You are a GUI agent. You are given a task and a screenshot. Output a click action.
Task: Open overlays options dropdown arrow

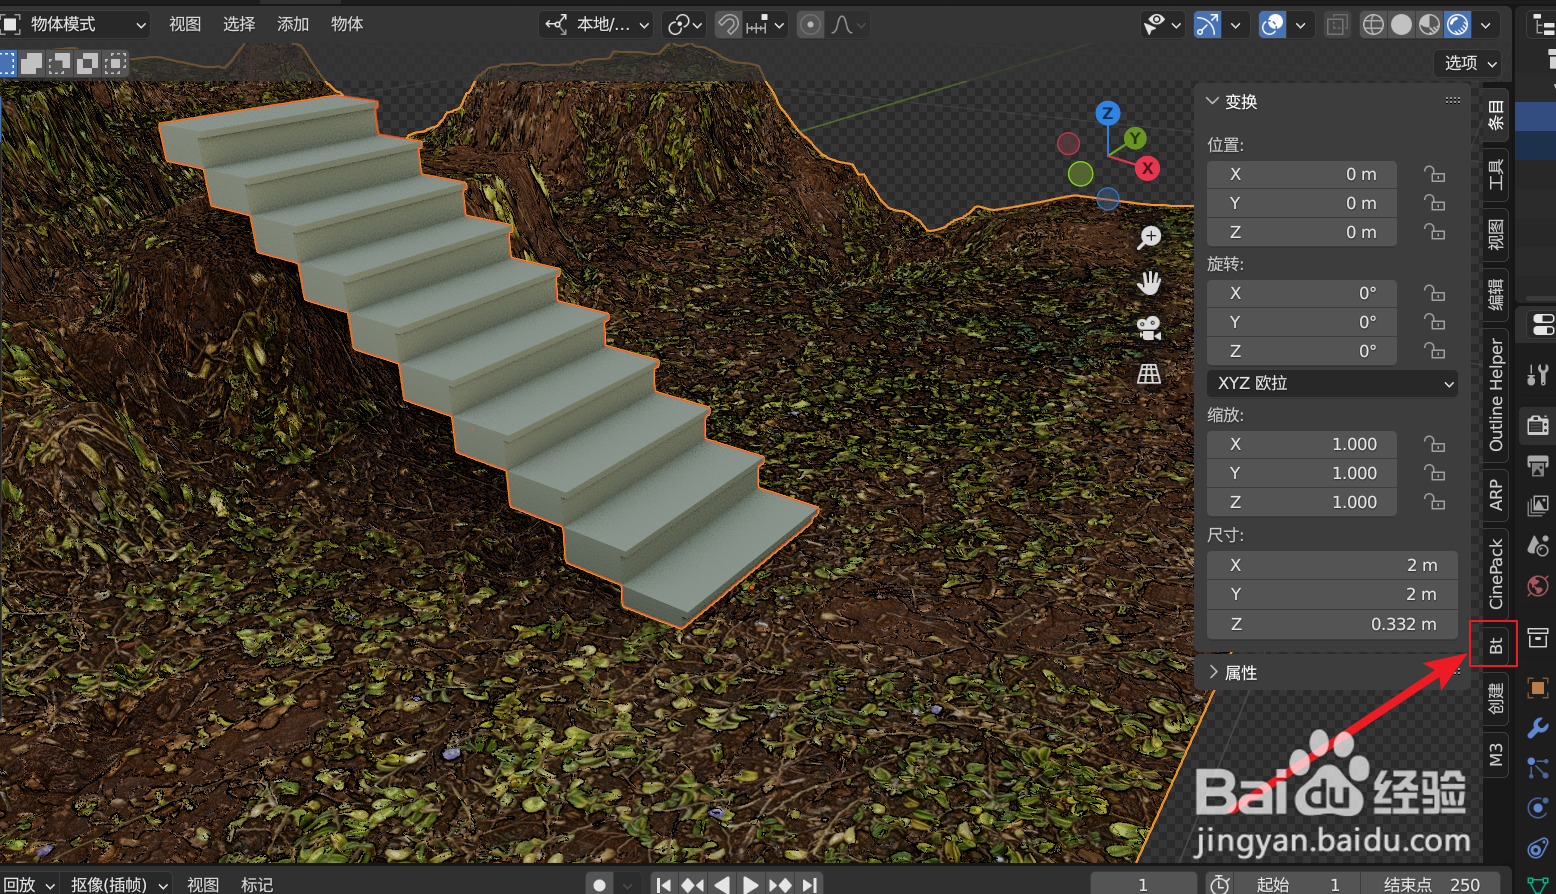click(1300, 25)
